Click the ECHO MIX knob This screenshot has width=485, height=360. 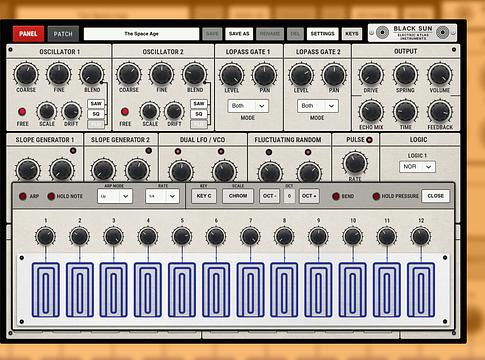point(371,112)
